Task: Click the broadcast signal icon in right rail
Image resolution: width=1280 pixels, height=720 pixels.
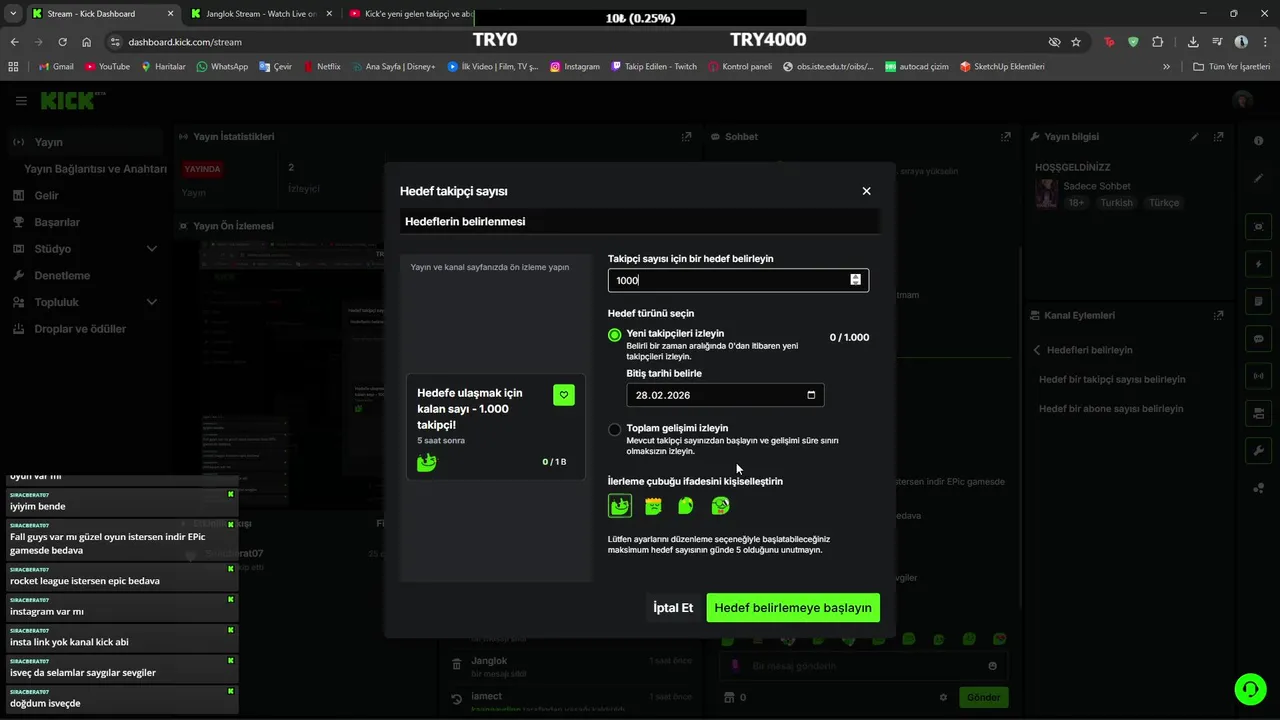Action: [1258, 376]
